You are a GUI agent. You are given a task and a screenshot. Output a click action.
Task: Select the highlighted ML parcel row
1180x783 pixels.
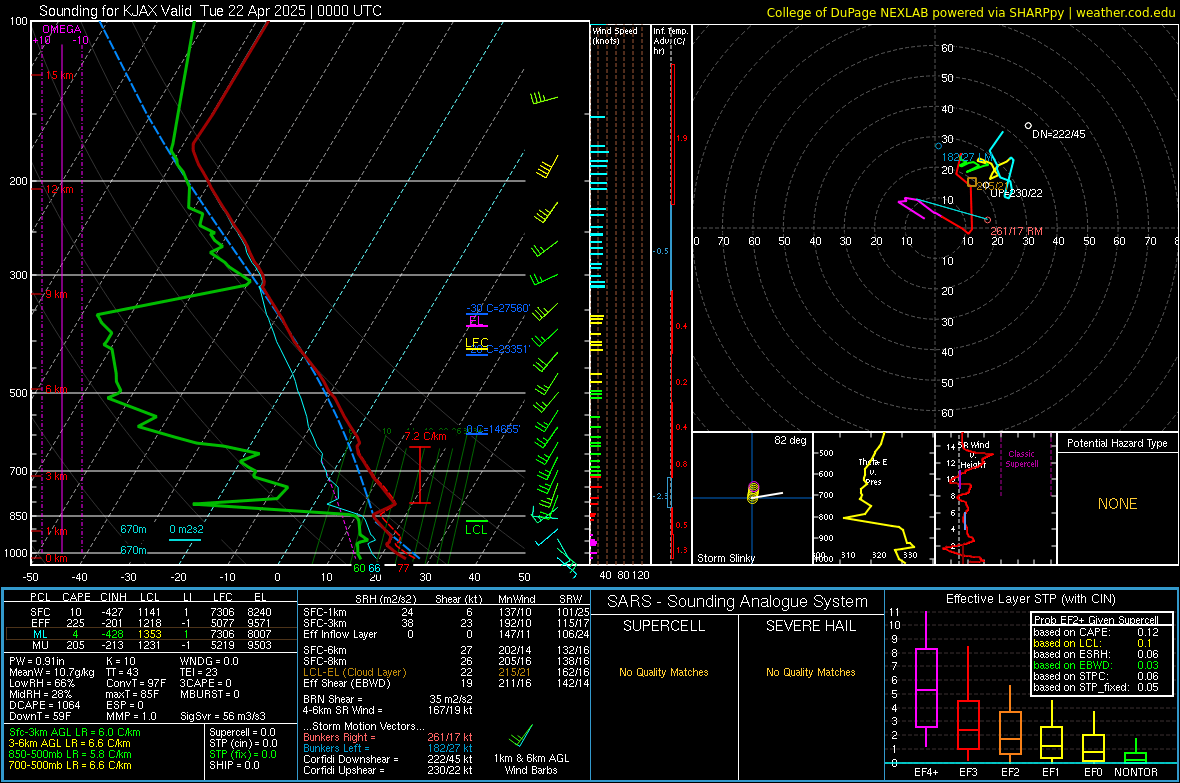click(149, 634)
